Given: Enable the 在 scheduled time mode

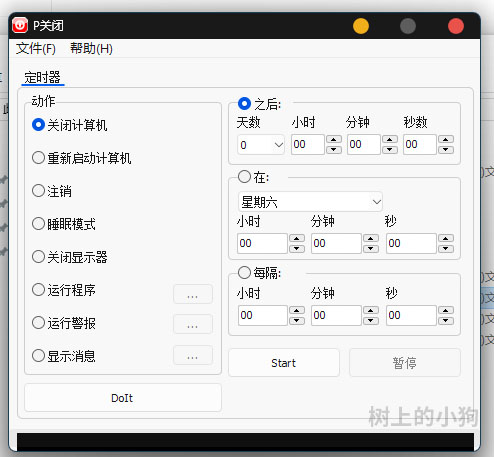Looking at the screenshot, I should point(253,177).
